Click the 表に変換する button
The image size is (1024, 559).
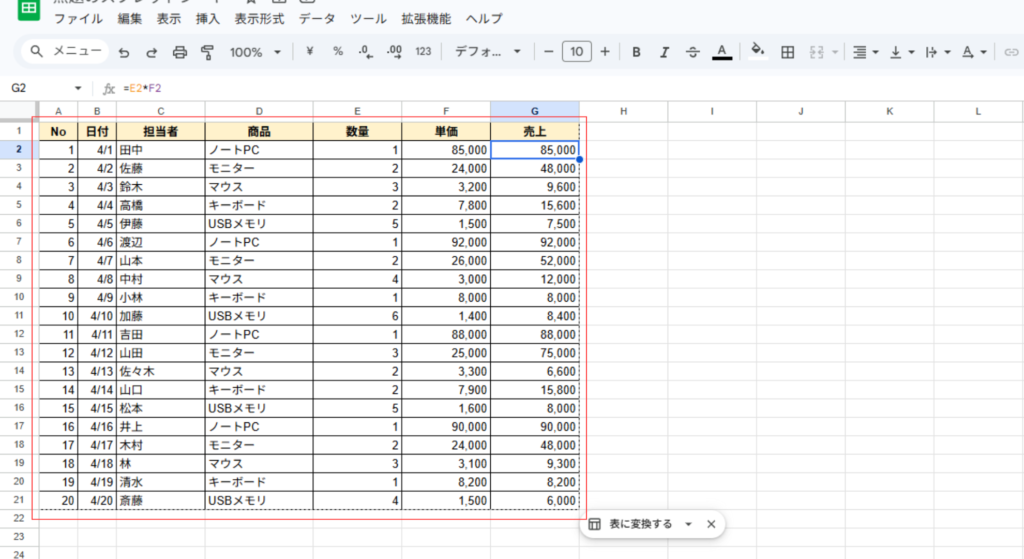tap(640, 524)
